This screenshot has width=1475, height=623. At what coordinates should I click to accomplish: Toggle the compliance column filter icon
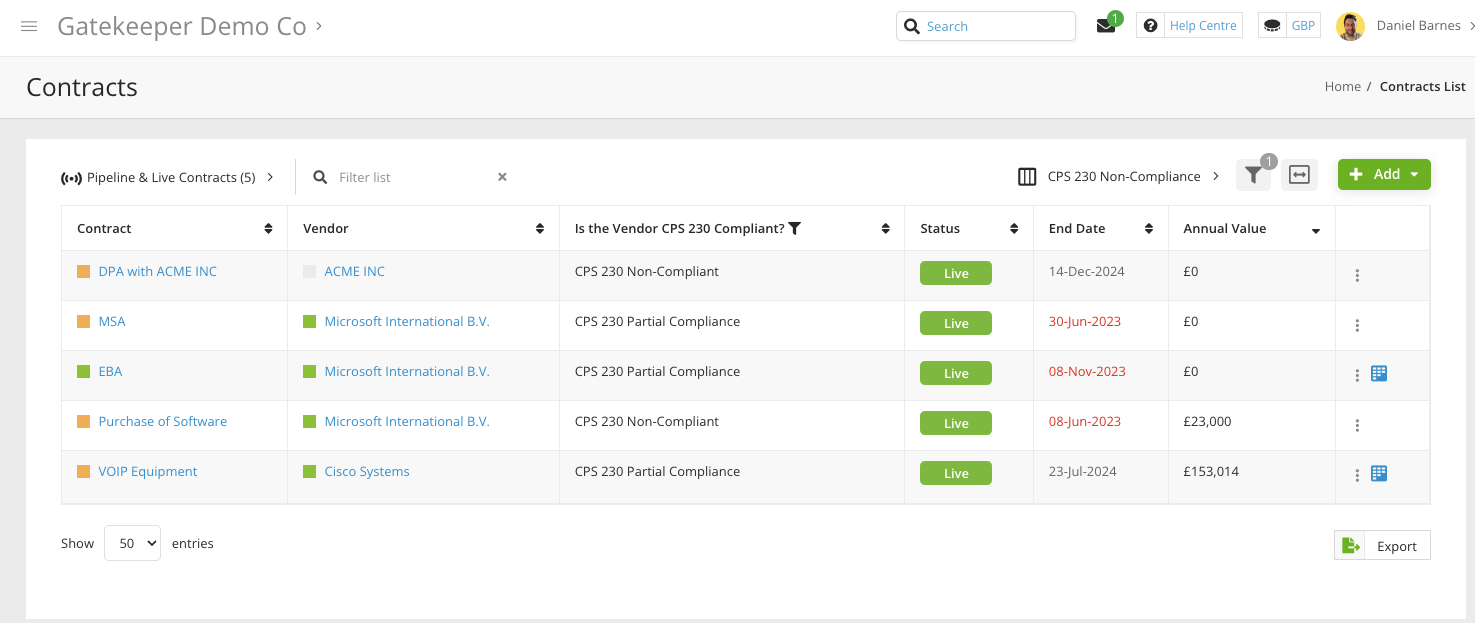point(795,228)
